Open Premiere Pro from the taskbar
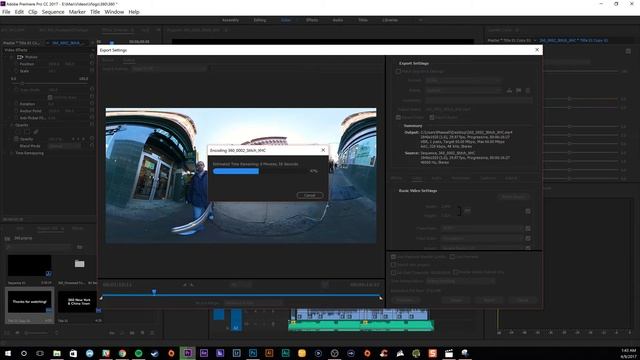 coord(187,353)
